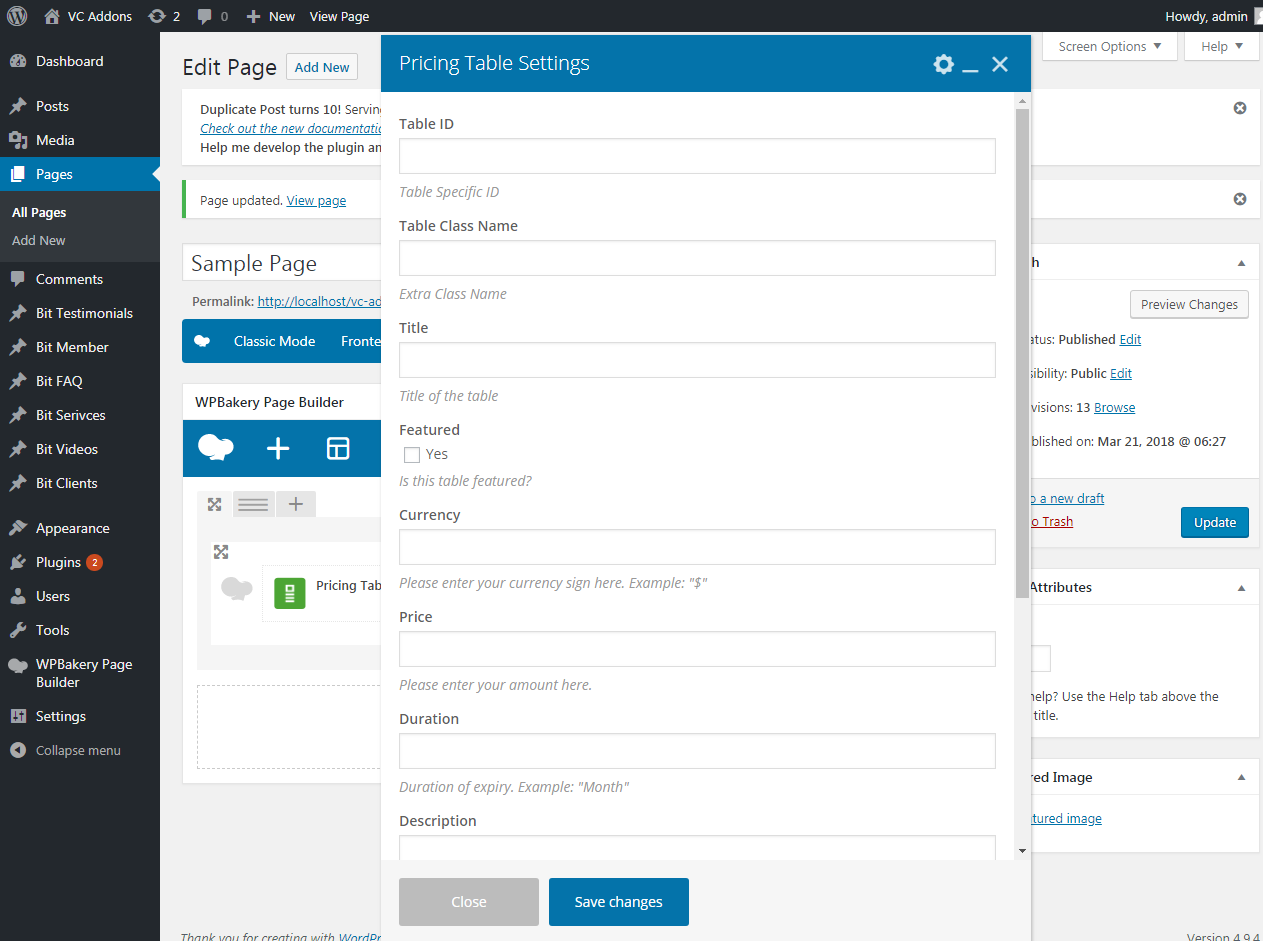Click the Table ID input field
This screenshot has width=1263, height=941.
[697, 156]
